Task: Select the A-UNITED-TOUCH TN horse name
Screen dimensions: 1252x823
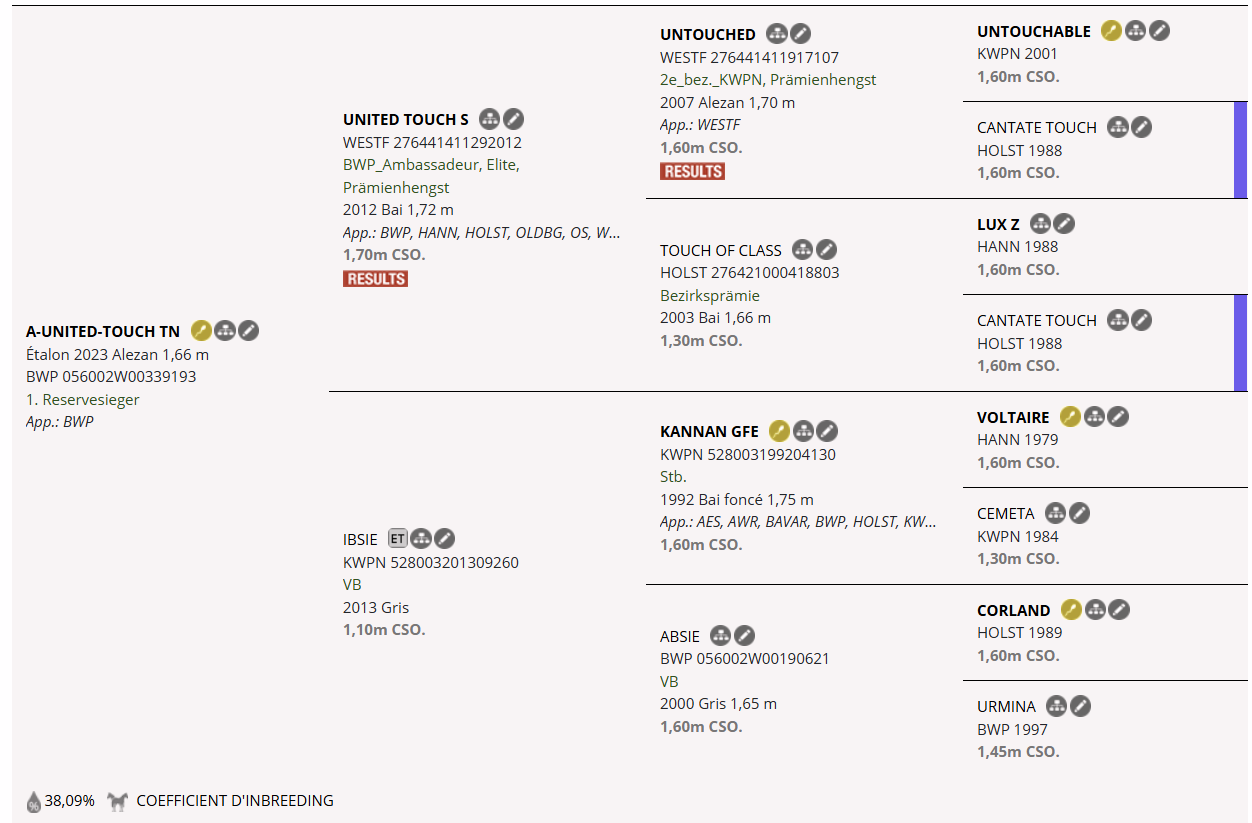Action: 103,332
